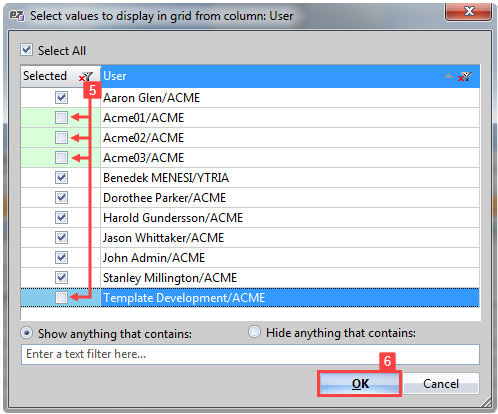Select the Dorothee Parker/ACME row text
The width and height of the screenshot is (498, 414).
coord(165,198)
